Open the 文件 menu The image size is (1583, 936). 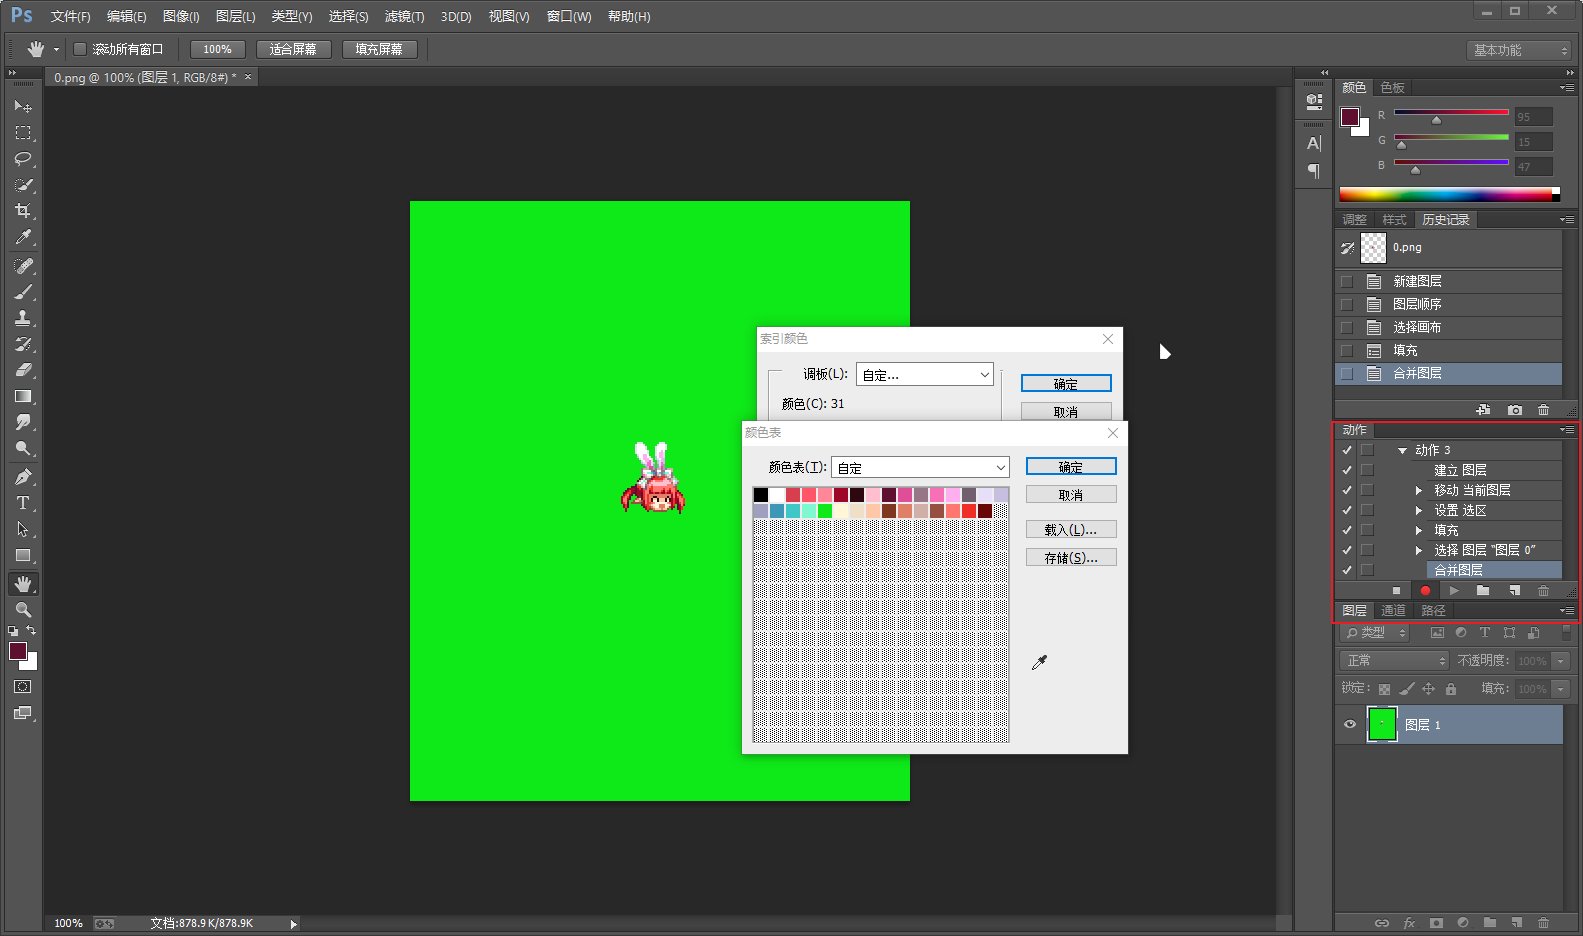(70, 16)
